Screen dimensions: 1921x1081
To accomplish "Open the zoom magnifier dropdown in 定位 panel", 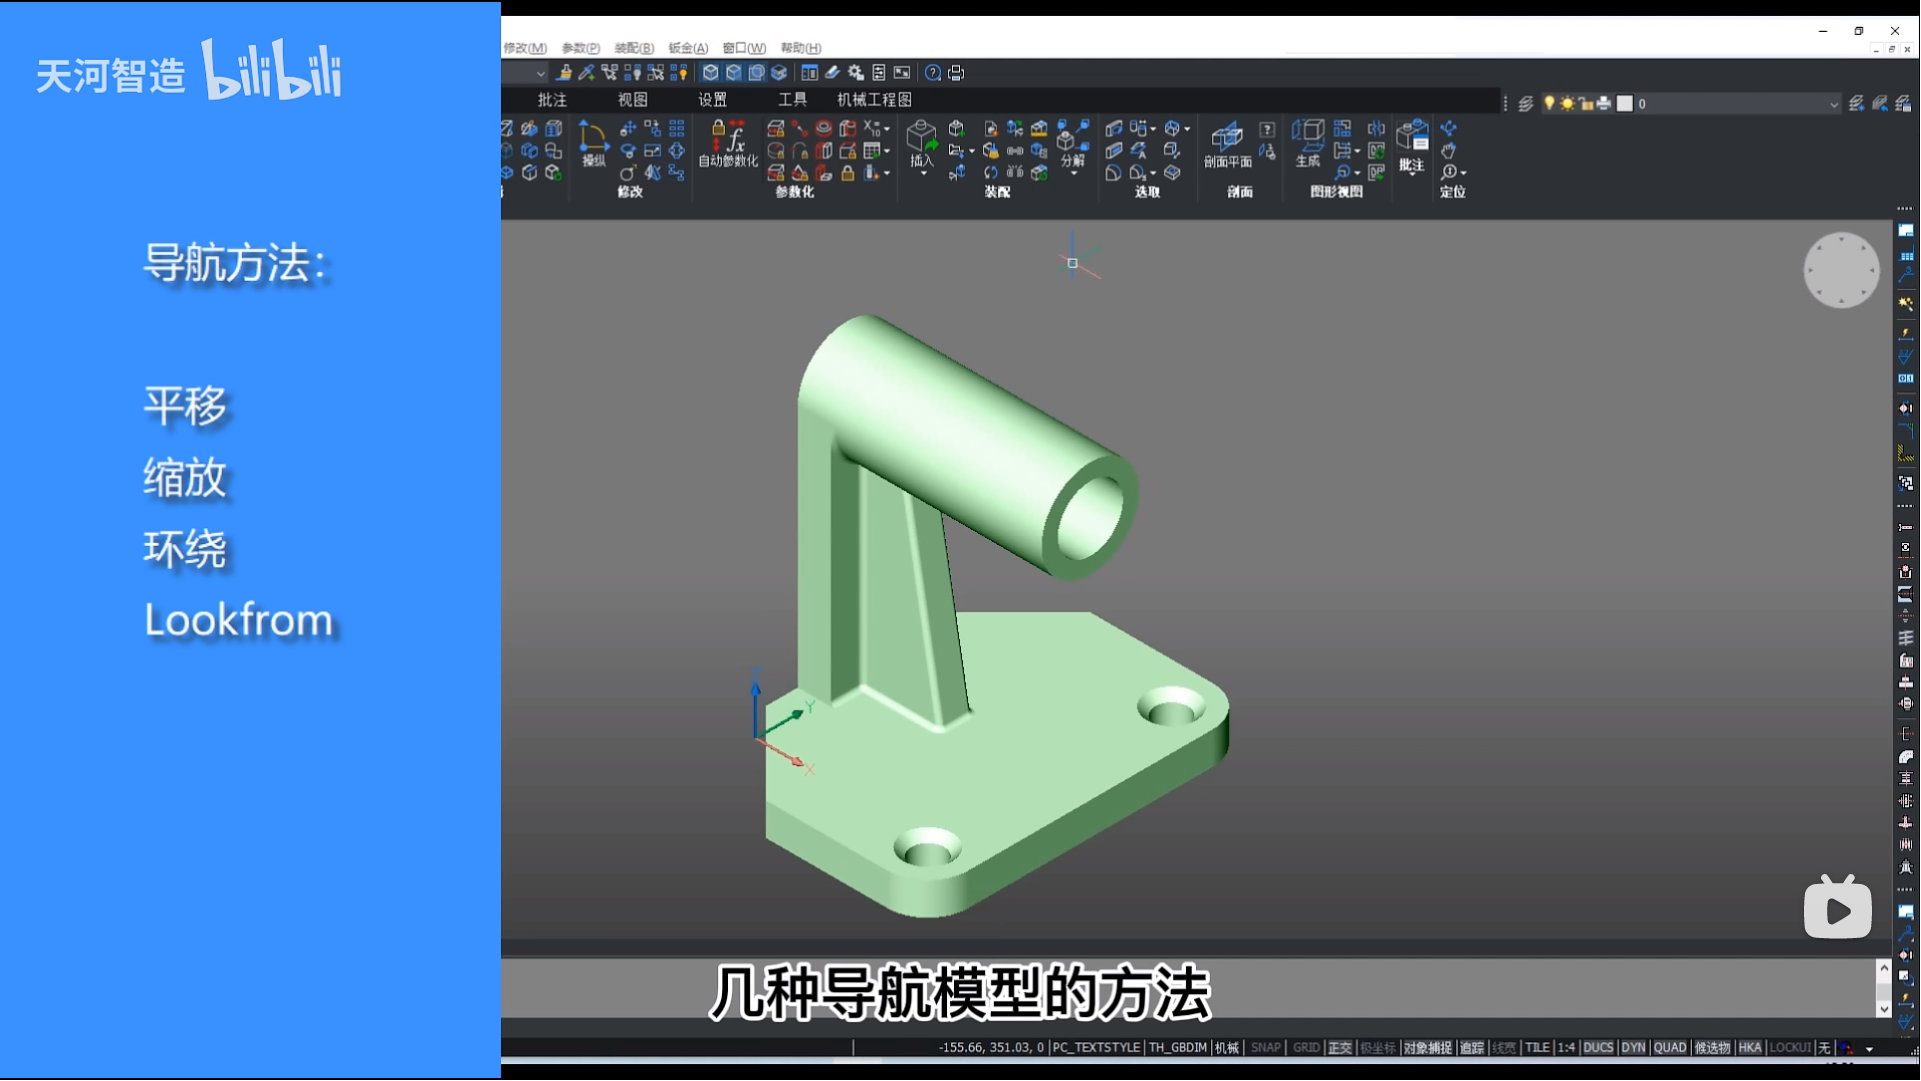I will point(1463,173).
